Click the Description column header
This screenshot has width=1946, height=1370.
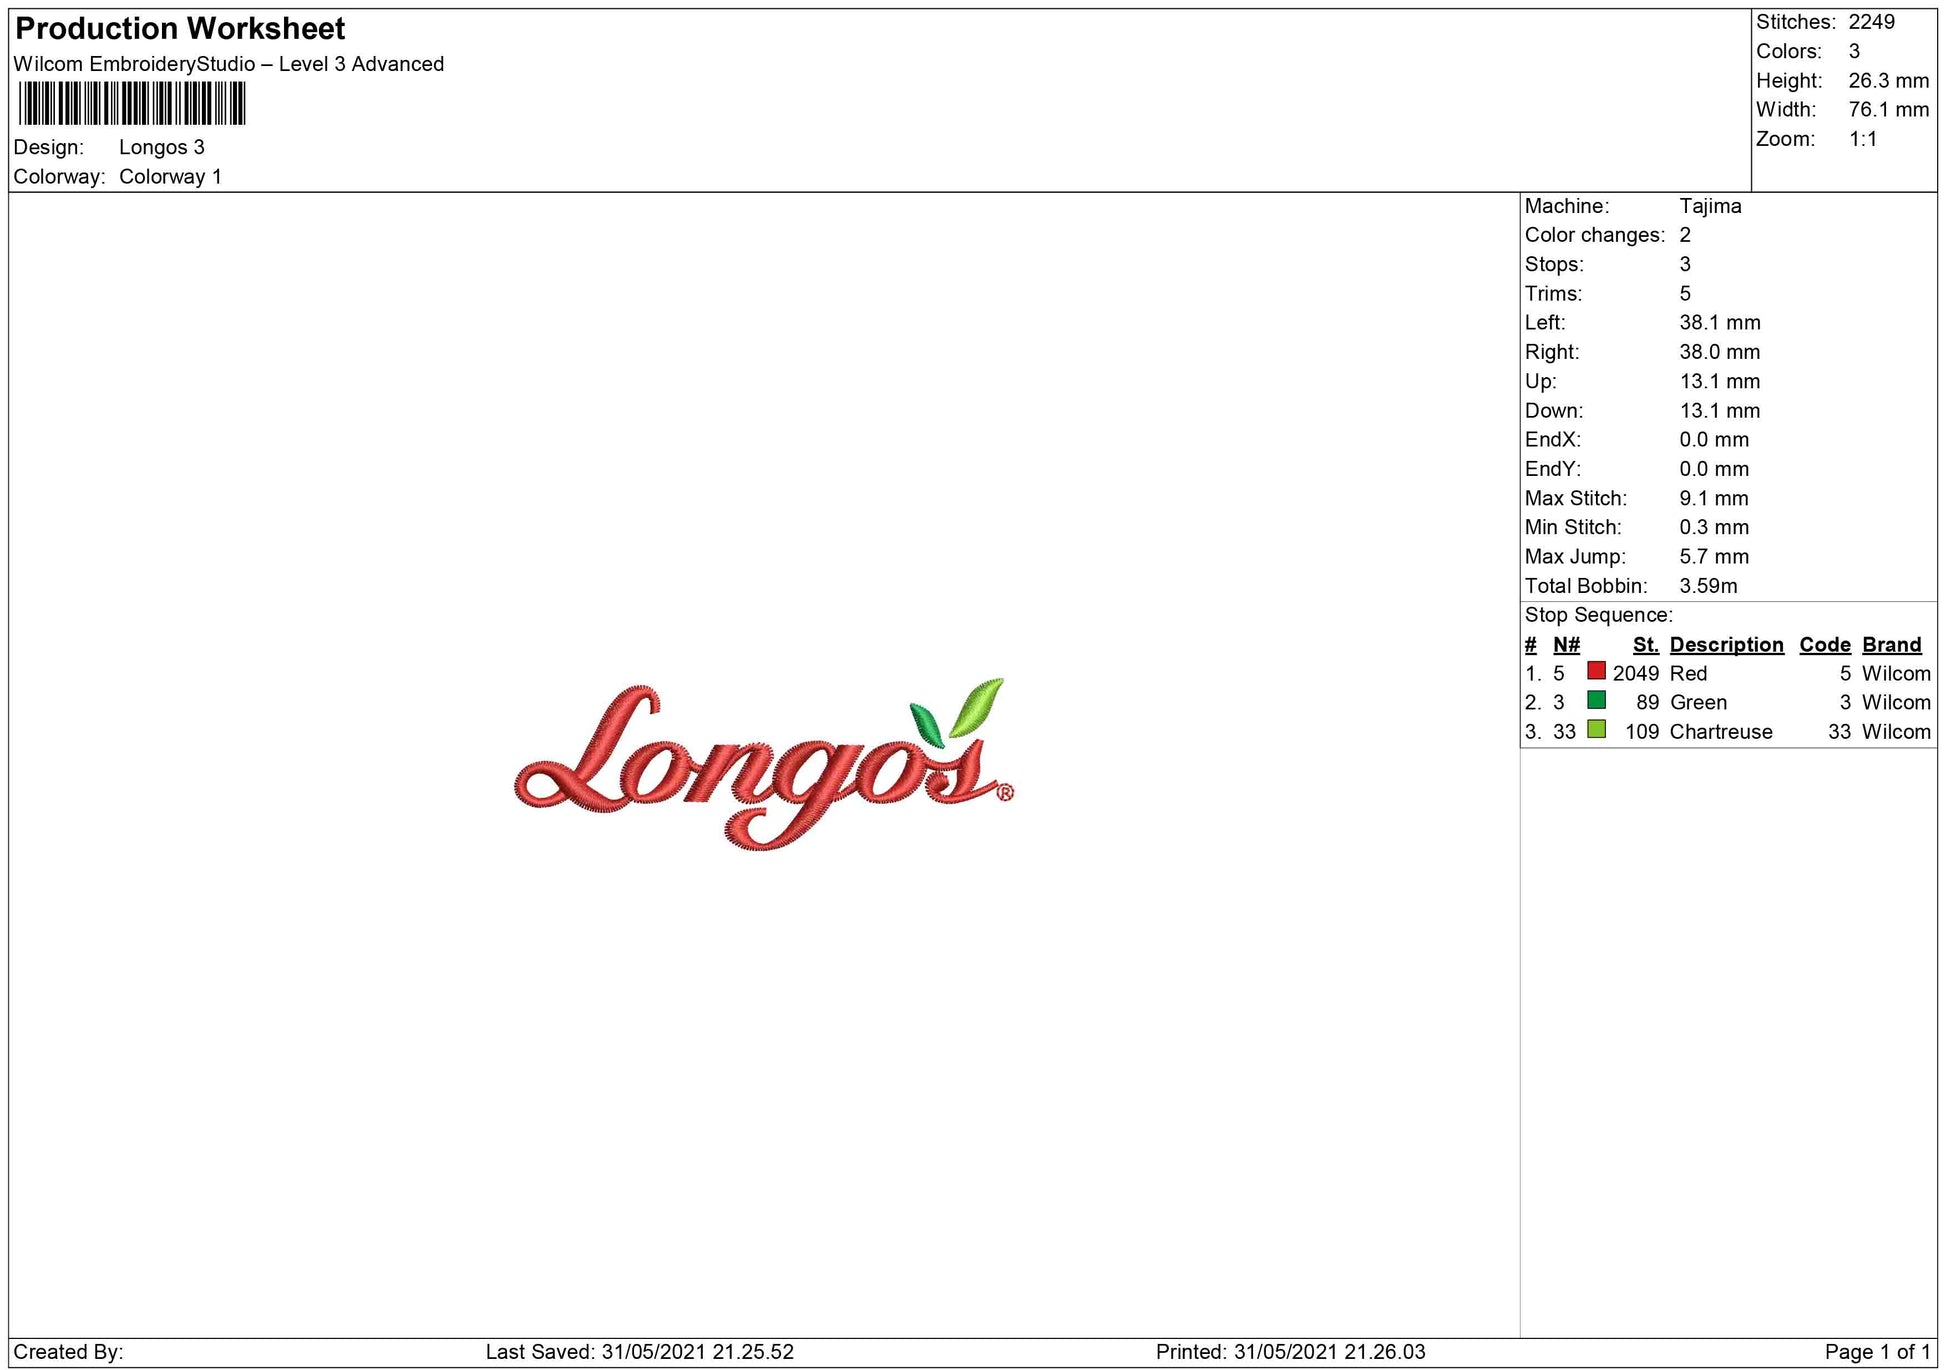(1726, 645)
